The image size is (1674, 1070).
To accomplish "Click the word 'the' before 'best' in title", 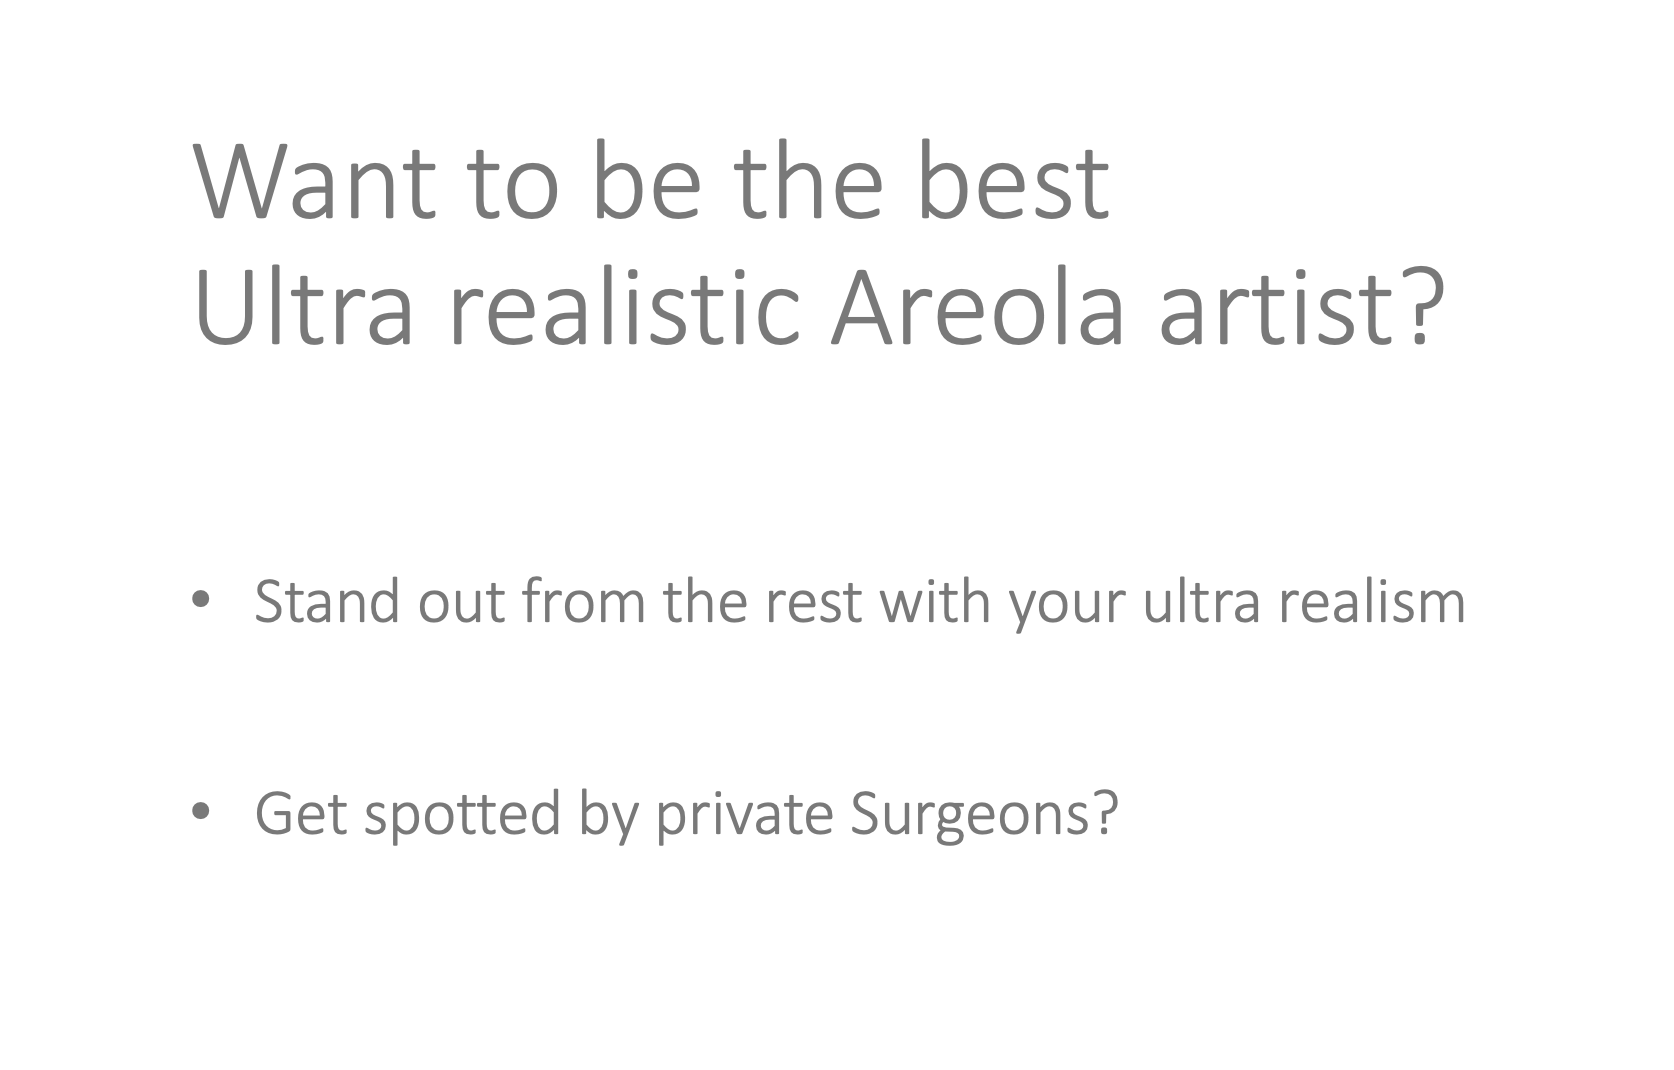I will pyautogui.click(x=810, y=181).
